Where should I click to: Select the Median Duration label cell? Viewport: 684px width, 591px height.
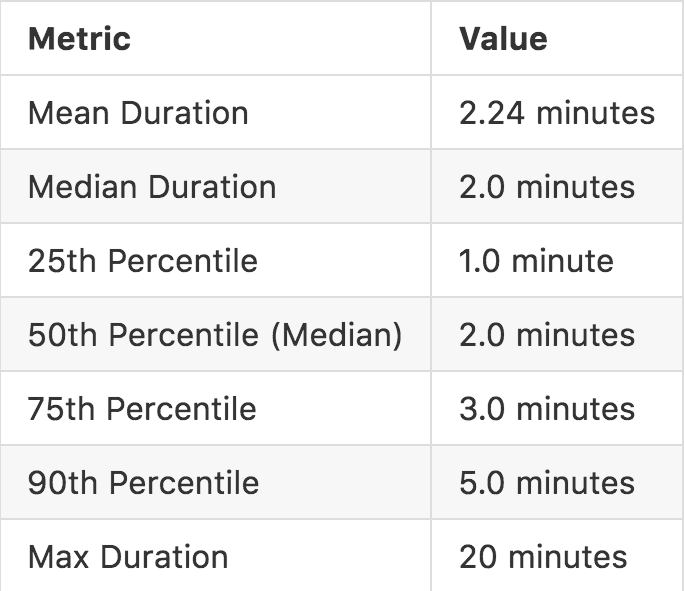click(x=152, y=187)
